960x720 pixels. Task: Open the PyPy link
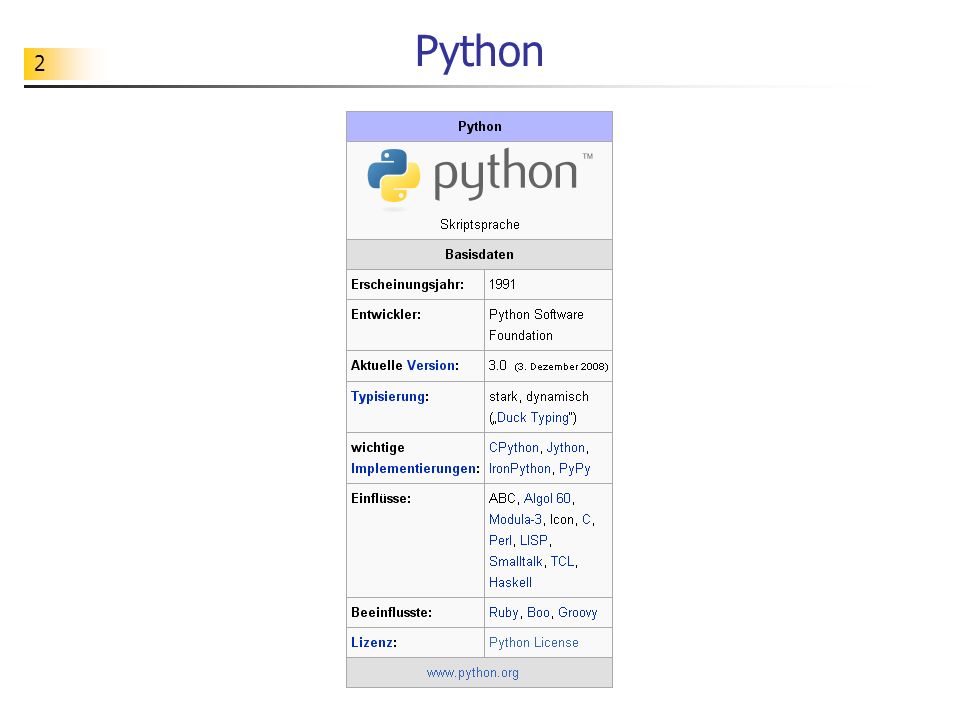574,468
